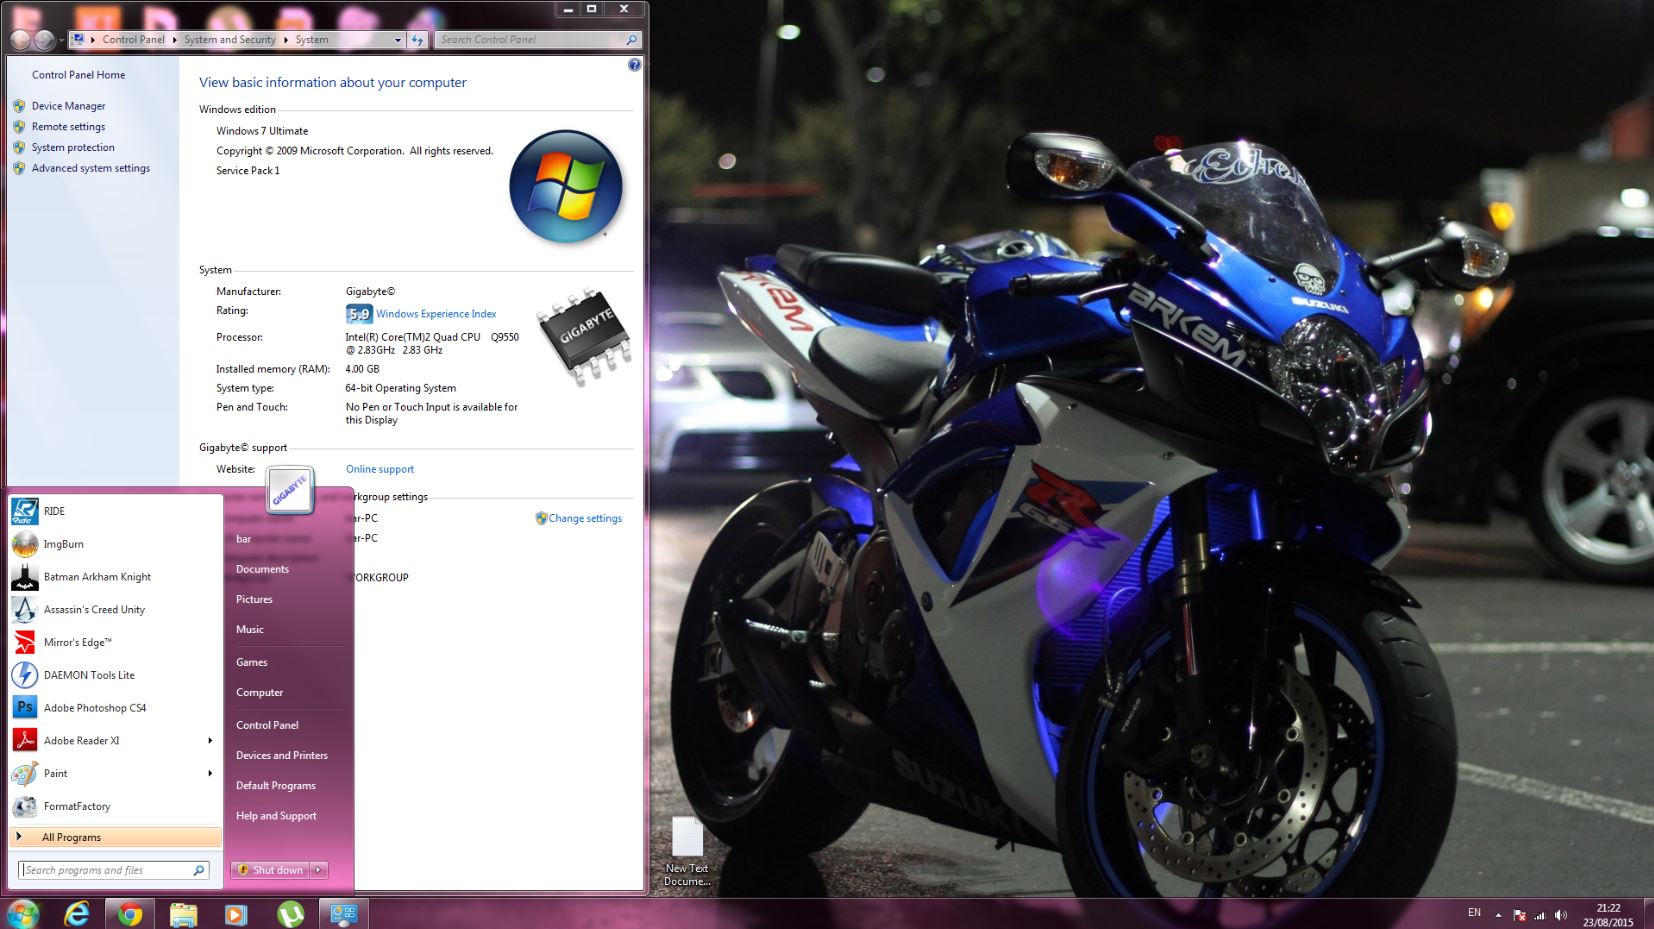Open the Windows Experience Index link

[435, 314]
